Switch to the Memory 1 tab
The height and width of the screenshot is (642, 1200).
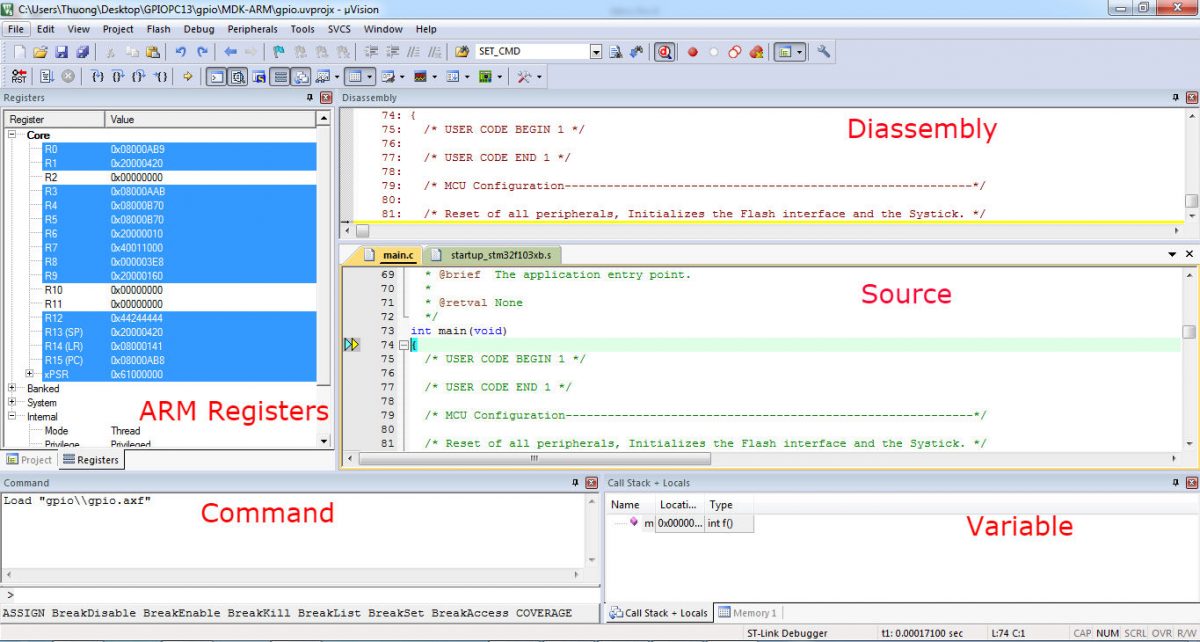point(747,612)
